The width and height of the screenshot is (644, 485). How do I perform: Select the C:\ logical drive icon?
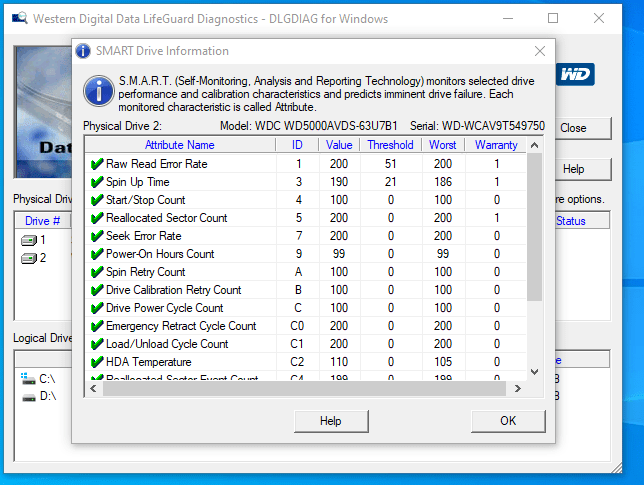coord(28,379)
